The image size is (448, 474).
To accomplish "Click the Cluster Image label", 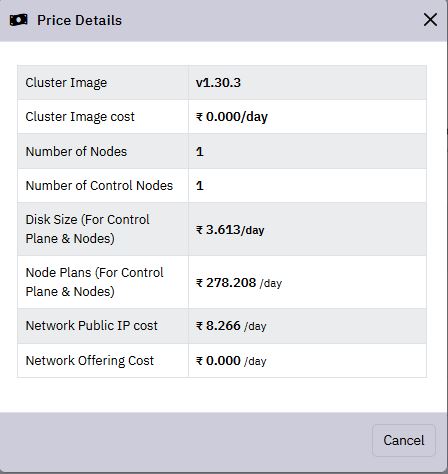I will tap(66, 83).
